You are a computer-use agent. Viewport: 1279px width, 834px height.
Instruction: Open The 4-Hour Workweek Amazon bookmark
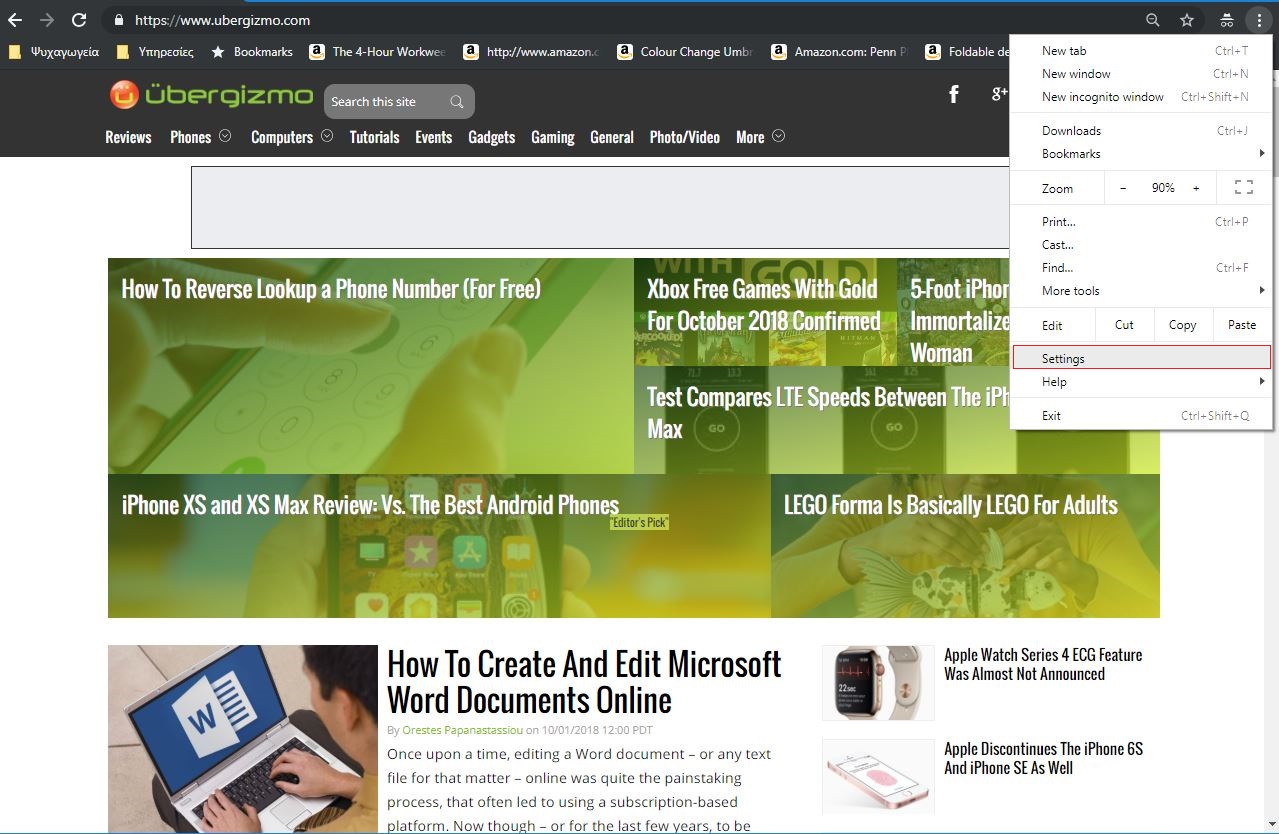[x=377, y=52]
